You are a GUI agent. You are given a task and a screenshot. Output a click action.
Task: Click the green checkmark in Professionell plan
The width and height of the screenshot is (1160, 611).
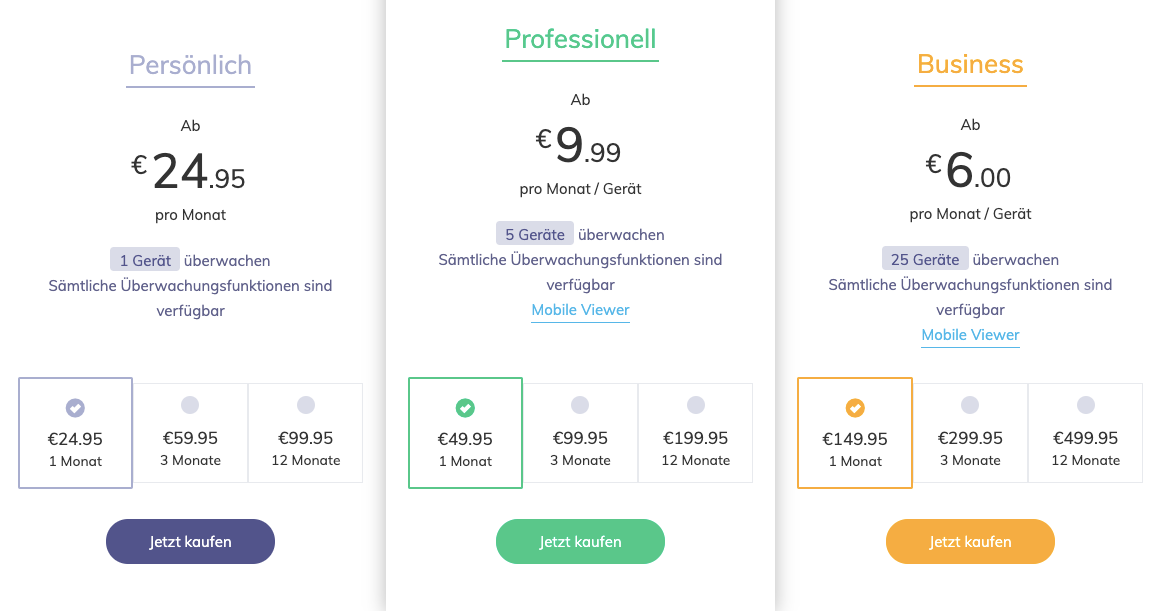[465, 406]
